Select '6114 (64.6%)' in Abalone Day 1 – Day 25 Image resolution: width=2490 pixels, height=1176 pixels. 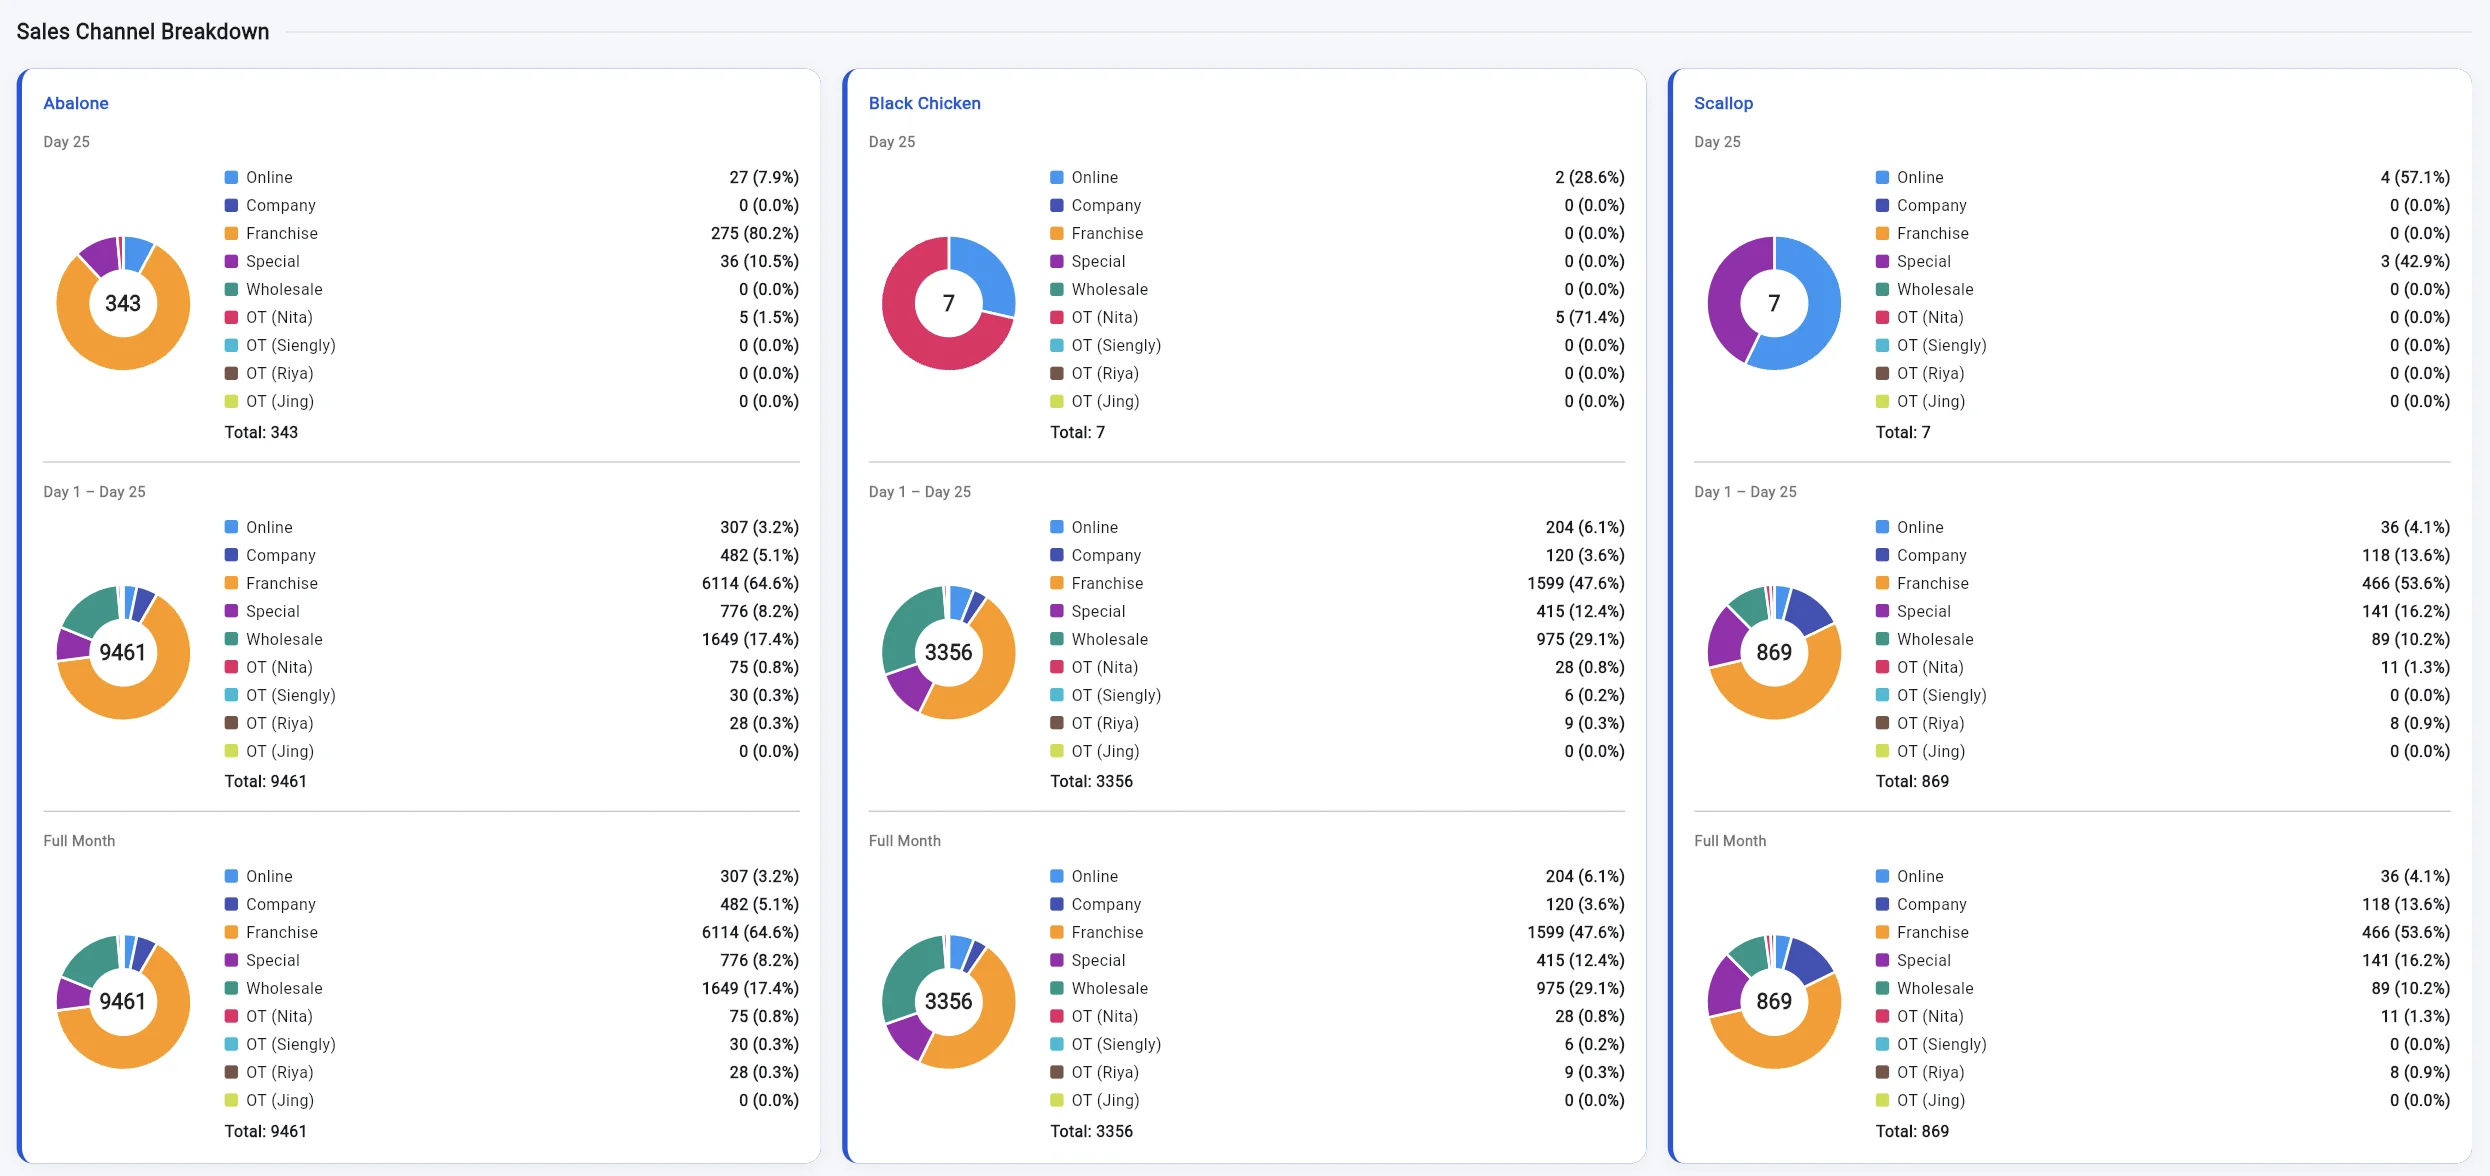click(750, 583)
